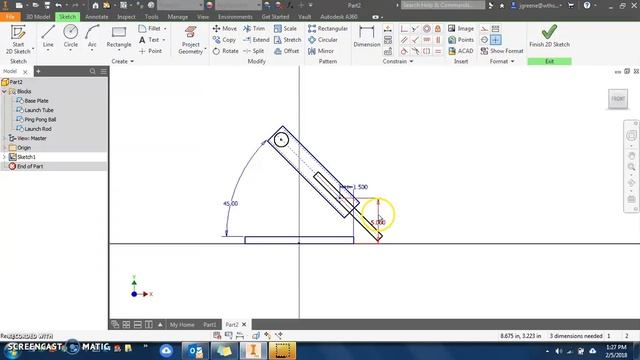Click Start 2D Sketch
Image resolution: width=640 pixels, height=360 pixels.
pos(18,39)
